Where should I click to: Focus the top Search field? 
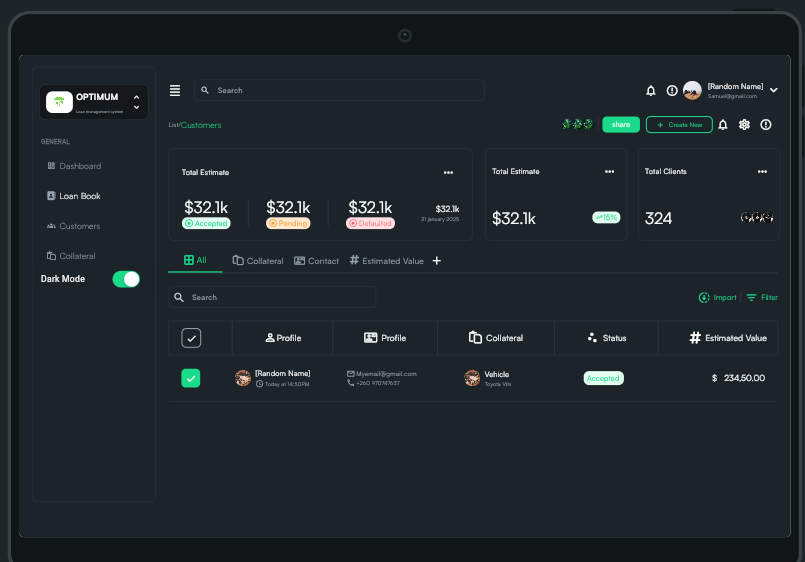click(x=339, y=90)
